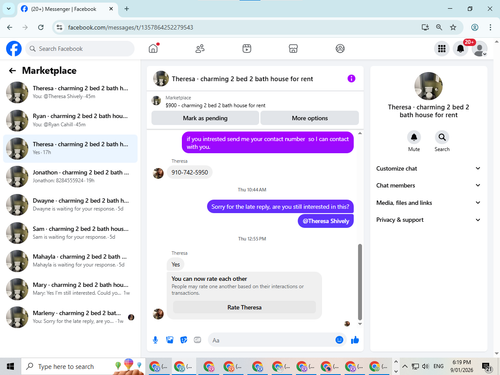Open the $900 listing link

click(215, 105)
